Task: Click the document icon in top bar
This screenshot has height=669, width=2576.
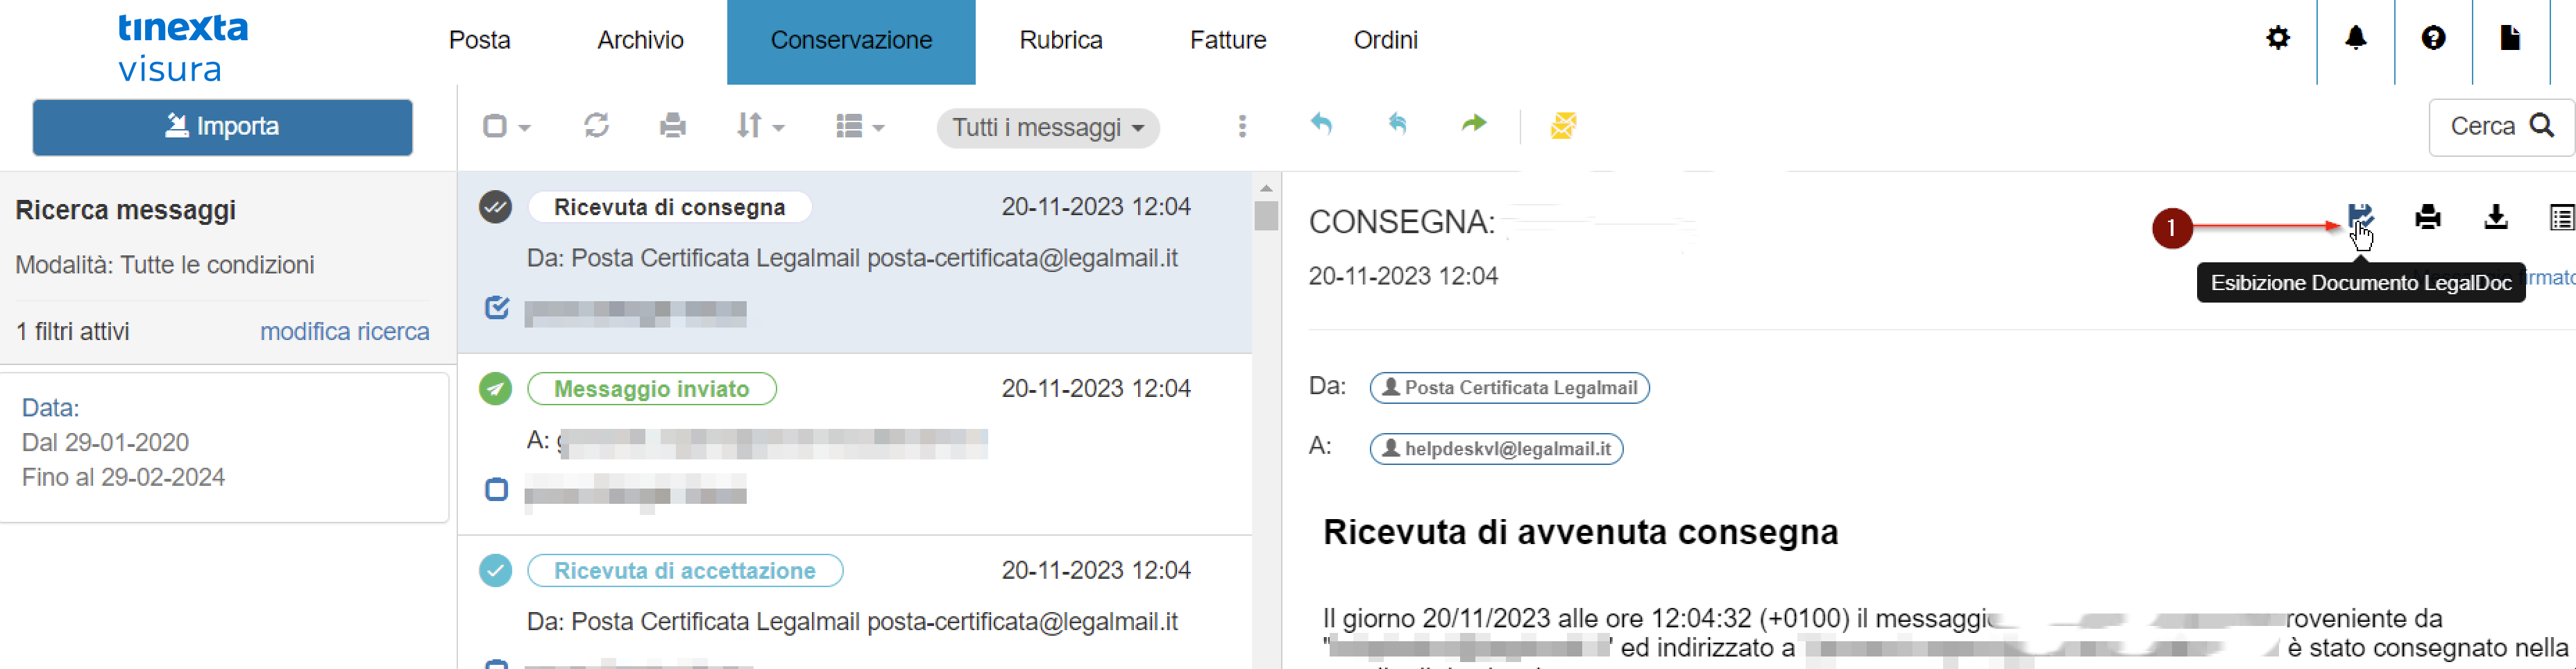Action: [x=2510, y=38]
